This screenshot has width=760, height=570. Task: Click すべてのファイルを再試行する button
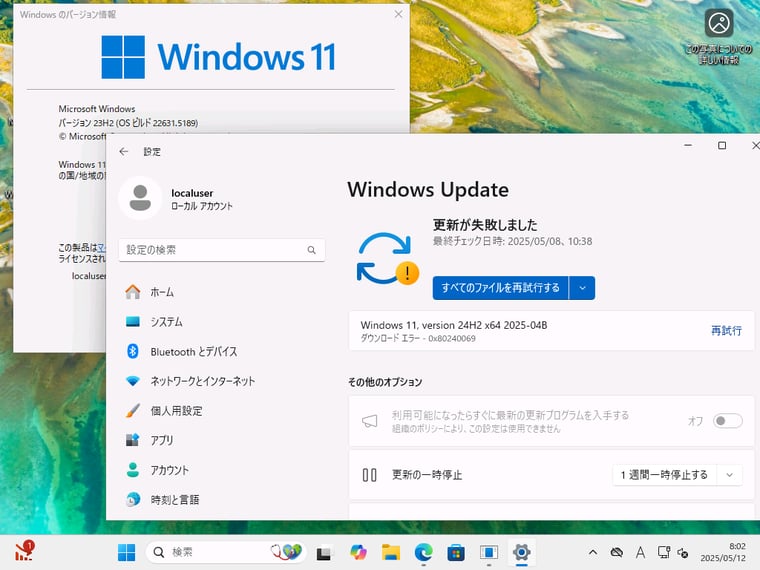pyautogui.click(x=500, y=288)
